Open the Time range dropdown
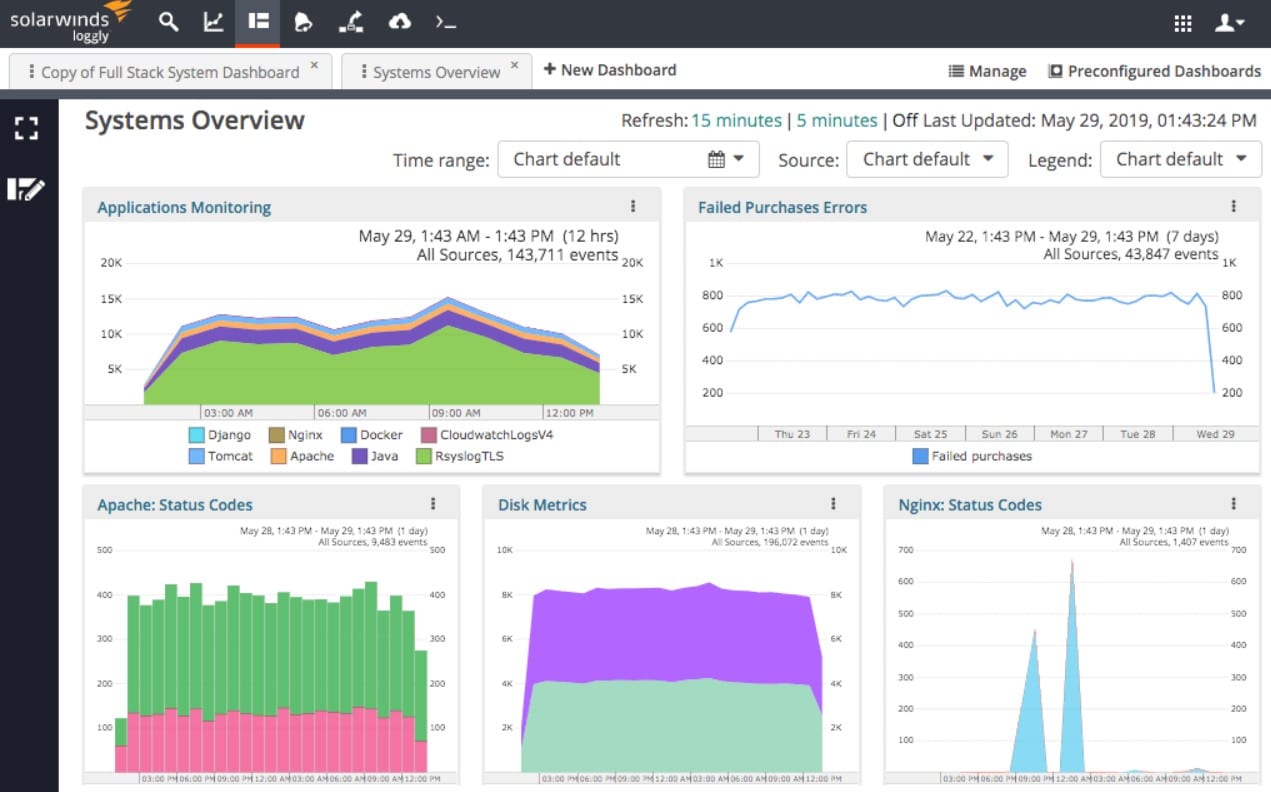This screenshot has height=792, width=1271. (628, 159)
